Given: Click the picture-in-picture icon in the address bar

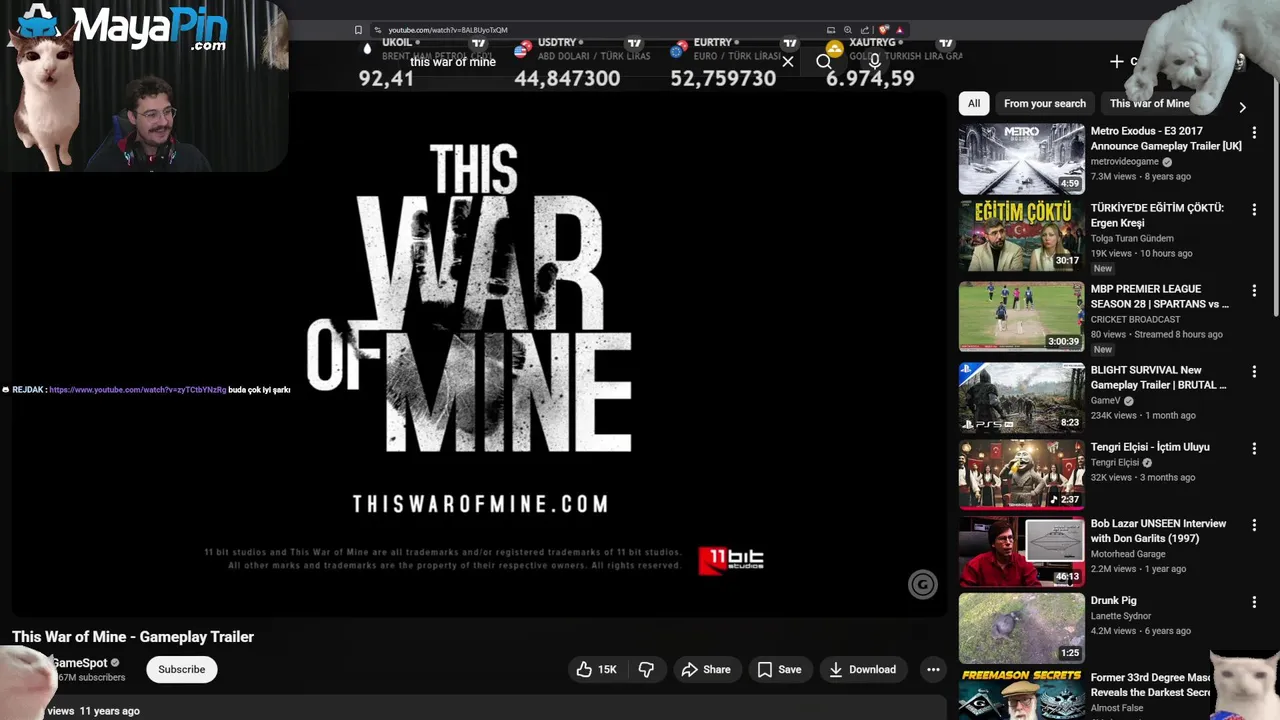Looking at the screenshot, I should pos(831,30).
